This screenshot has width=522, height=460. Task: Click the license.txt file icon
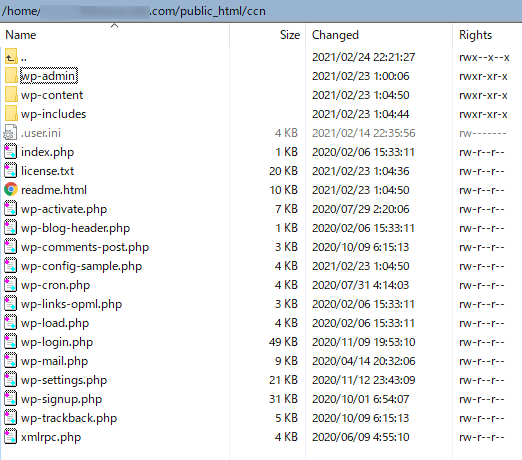tap(10, 171)
